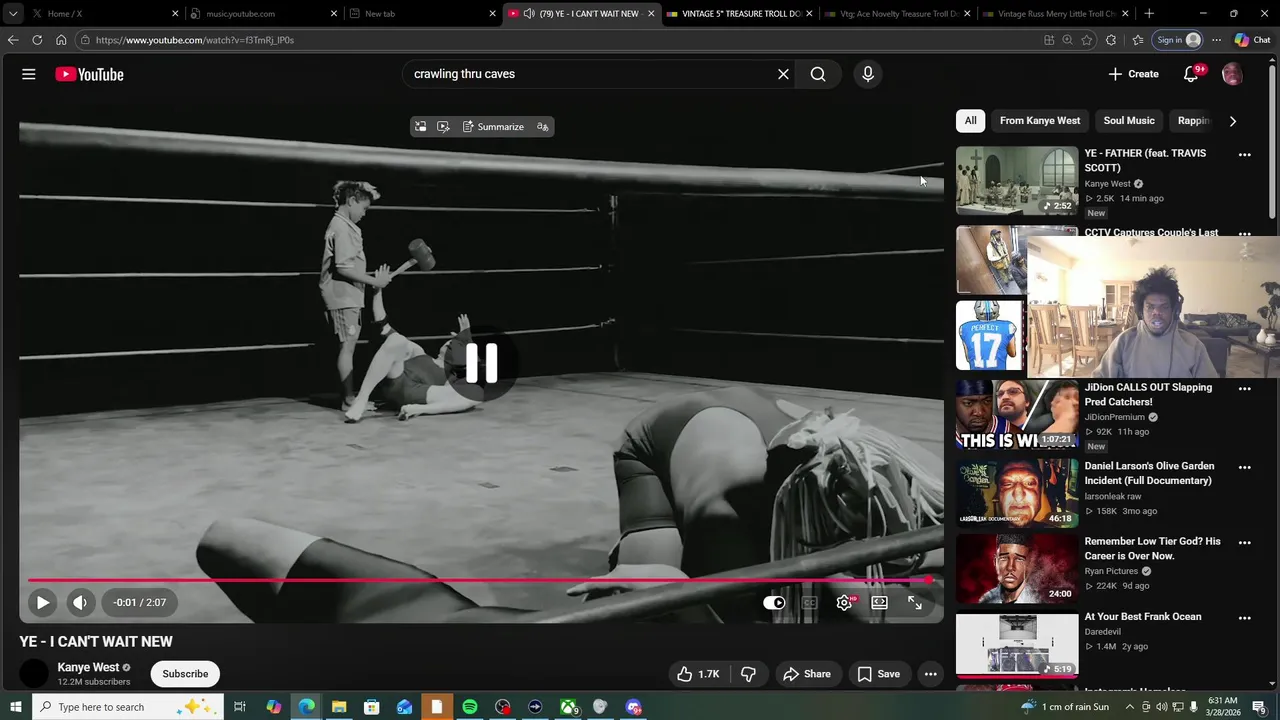
Task: Open options for JiDion CALLS OUT video
Action: pyautogui.click(x=1245, y=388)
